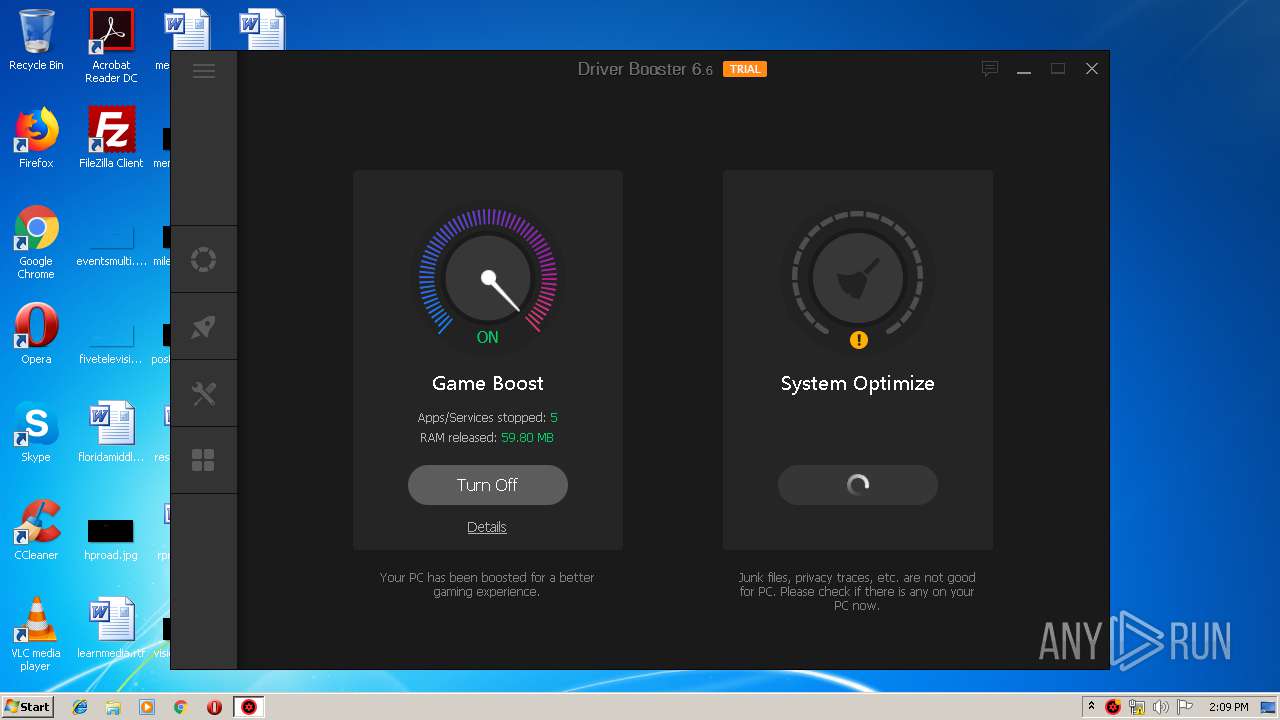This screenshot has height=720, width=1280.
Task: Select the fivetelevisi... desktop file
Action: click(111, 343)
